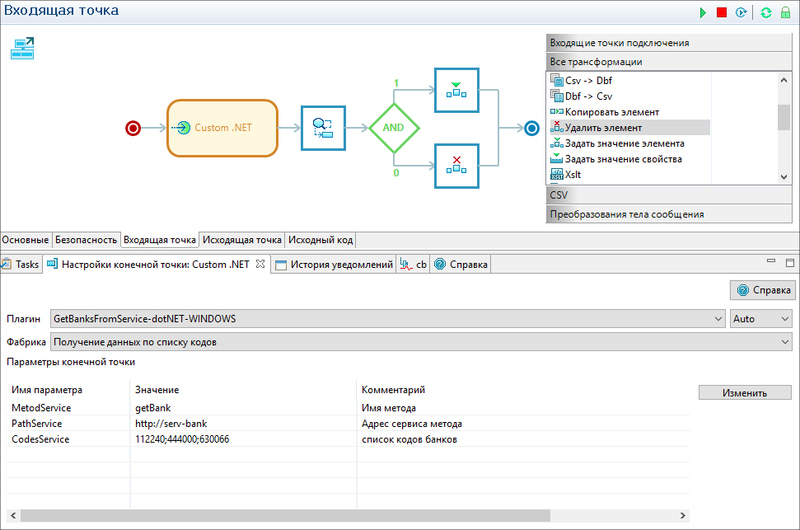
Task: Click the green Run play icon
Action: (x=703, y=12)
